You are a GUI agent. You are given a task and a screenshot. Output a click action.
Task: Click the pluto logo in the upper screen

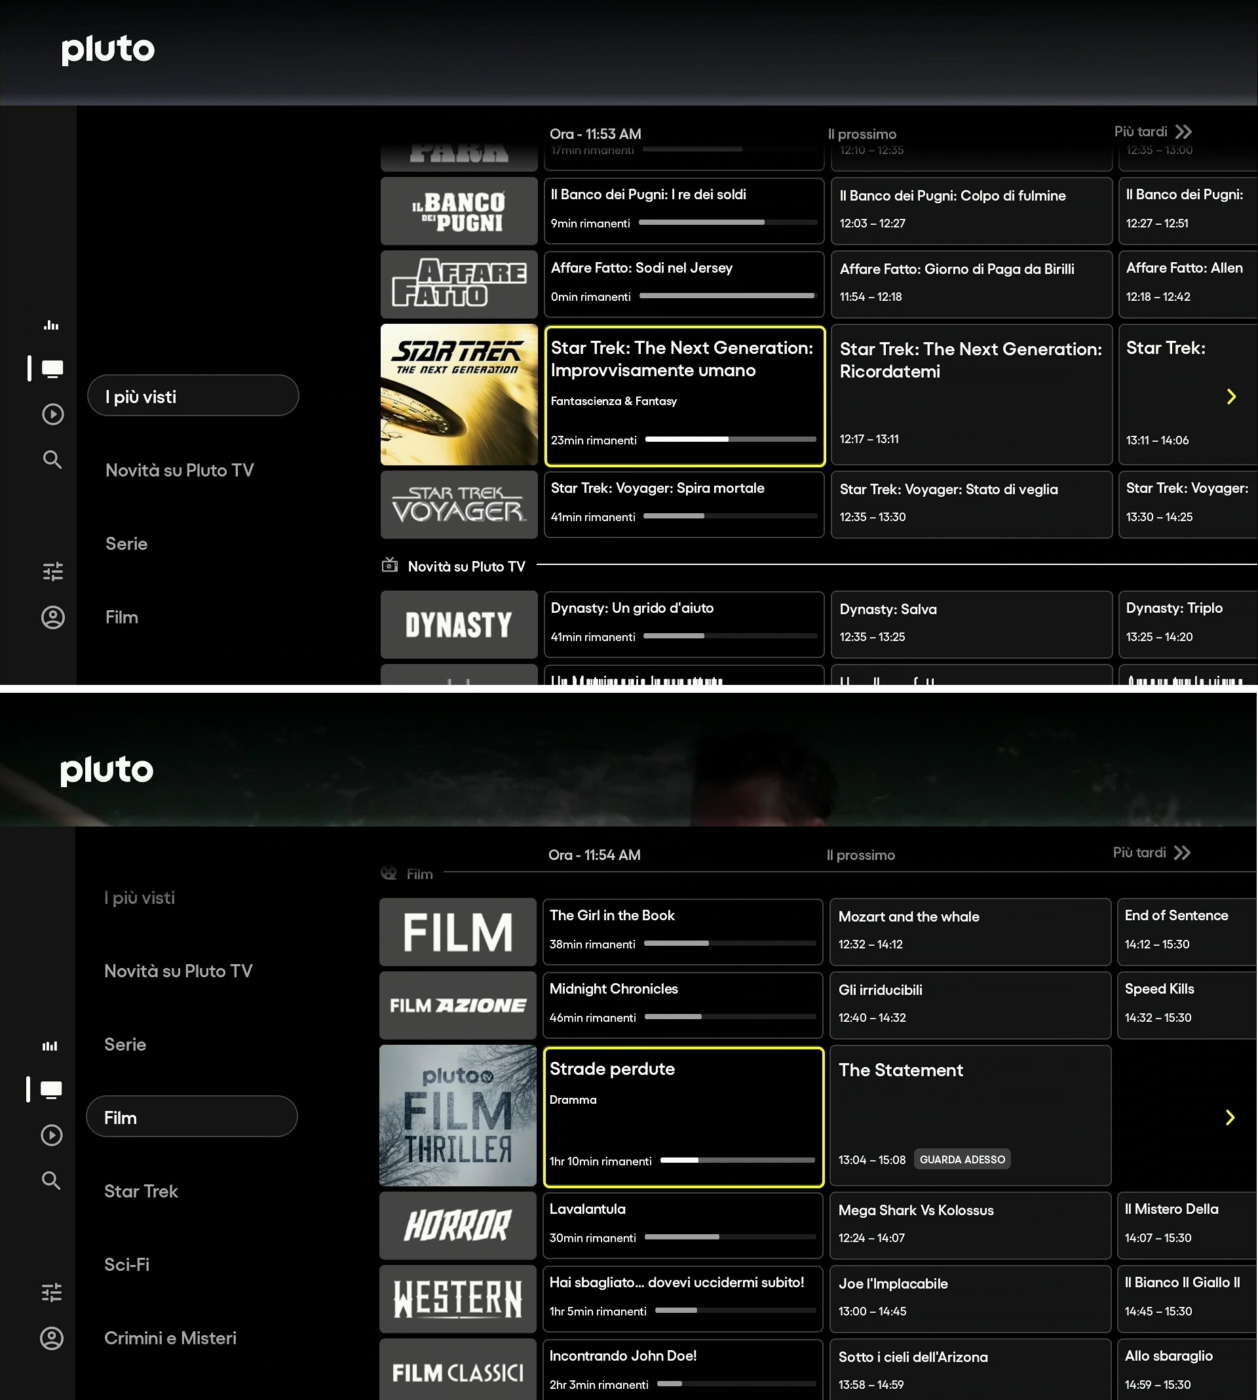tap(108, 50)
